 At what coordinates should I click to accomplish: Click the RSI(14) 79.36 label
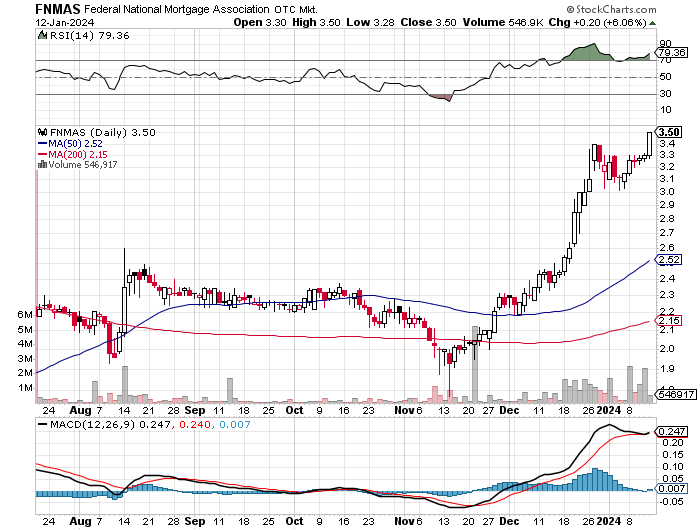[89, 35]
